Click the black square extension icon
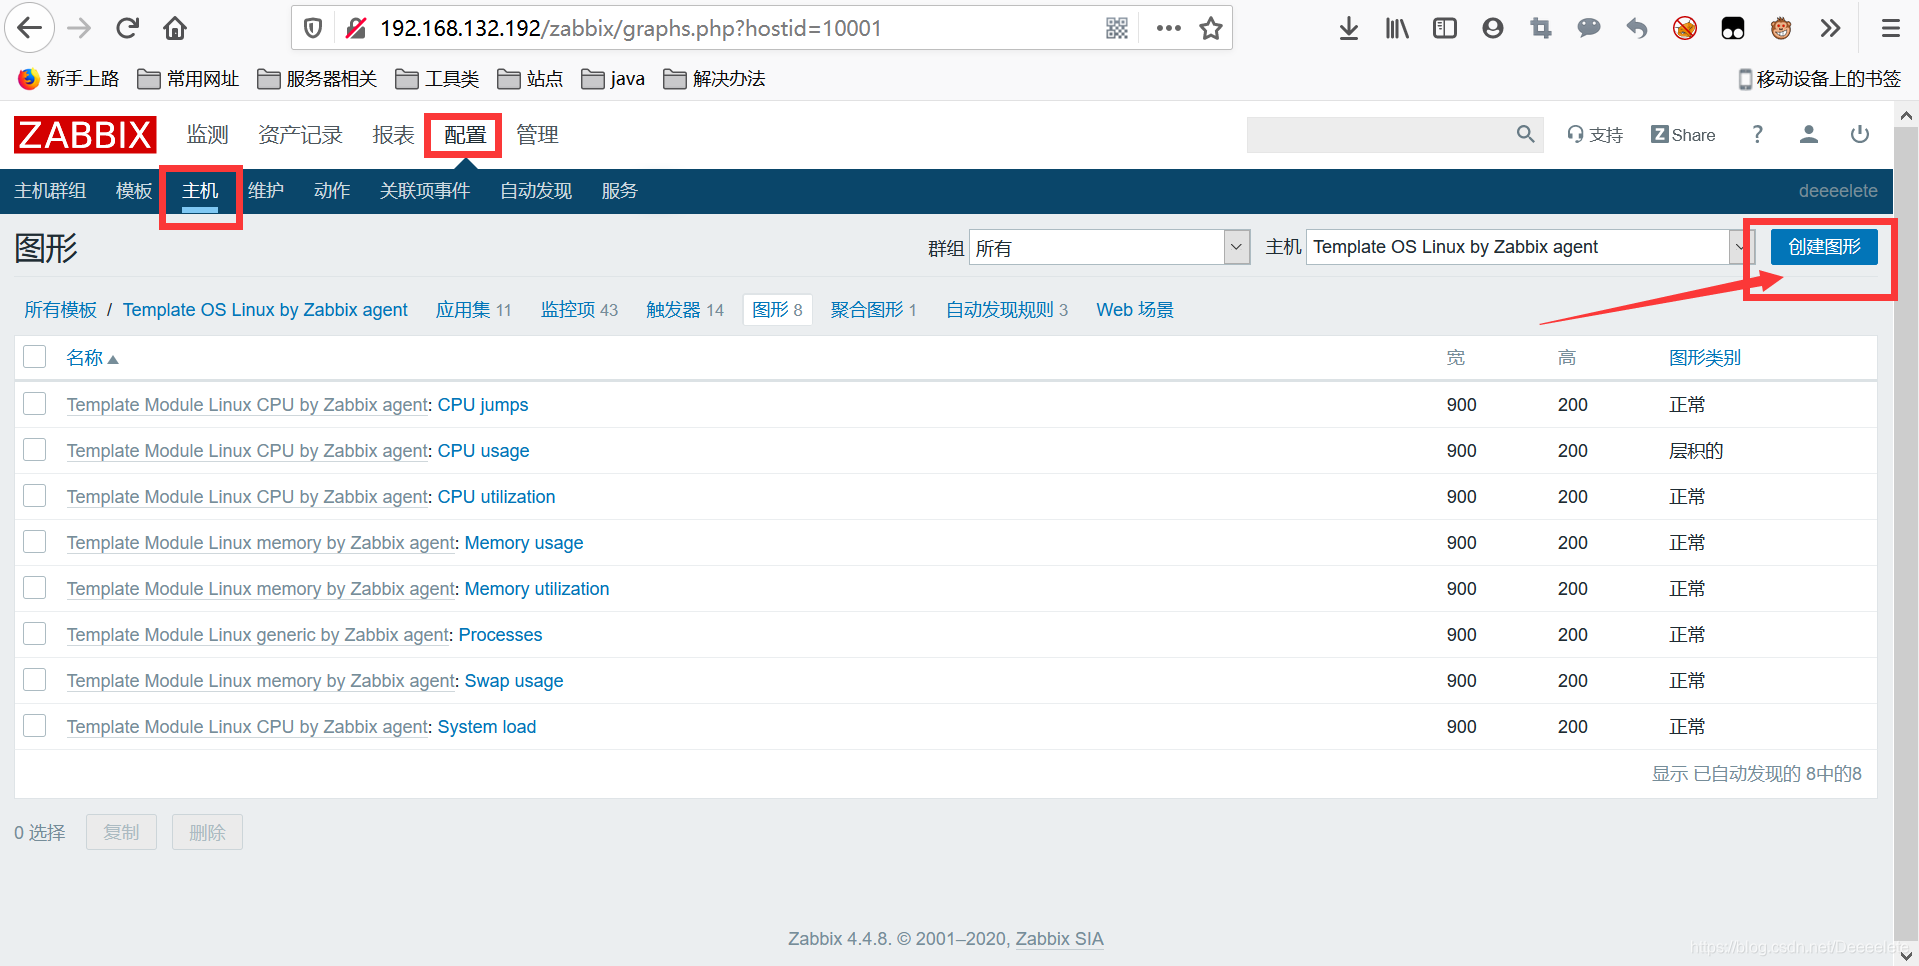Image resolution: width=1919 pixels, height=966 pixels. 1733,28
